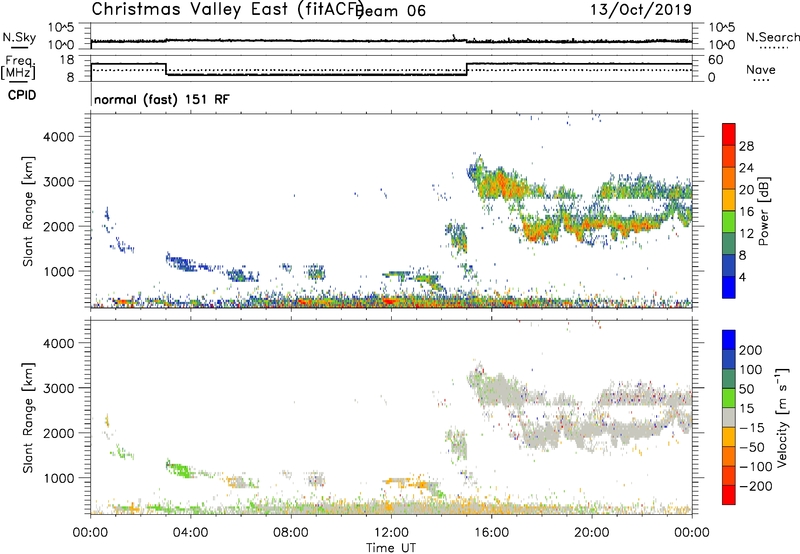This screenshot has width=800, height=554.
Task: Click the "-200" velocity colorbar value
Action: tap(756, 486)
